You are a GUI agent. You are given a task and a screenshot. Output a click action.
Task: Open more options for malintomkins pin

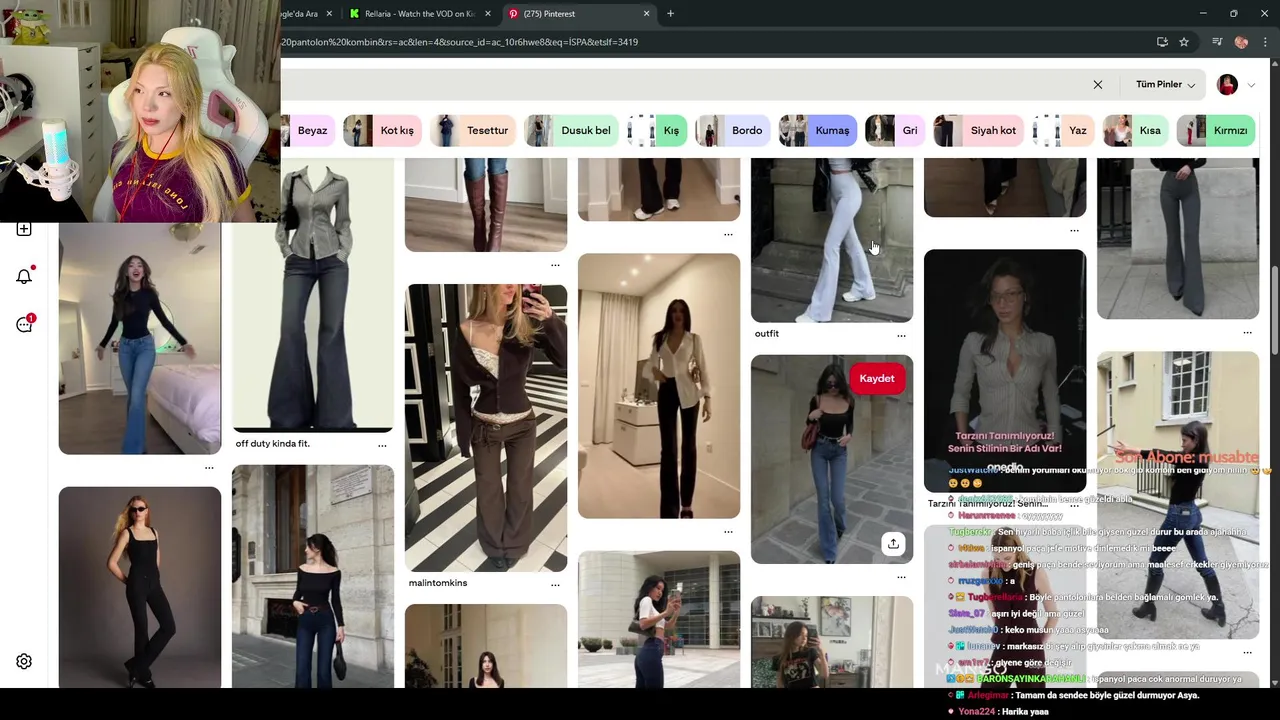point(555,584)
